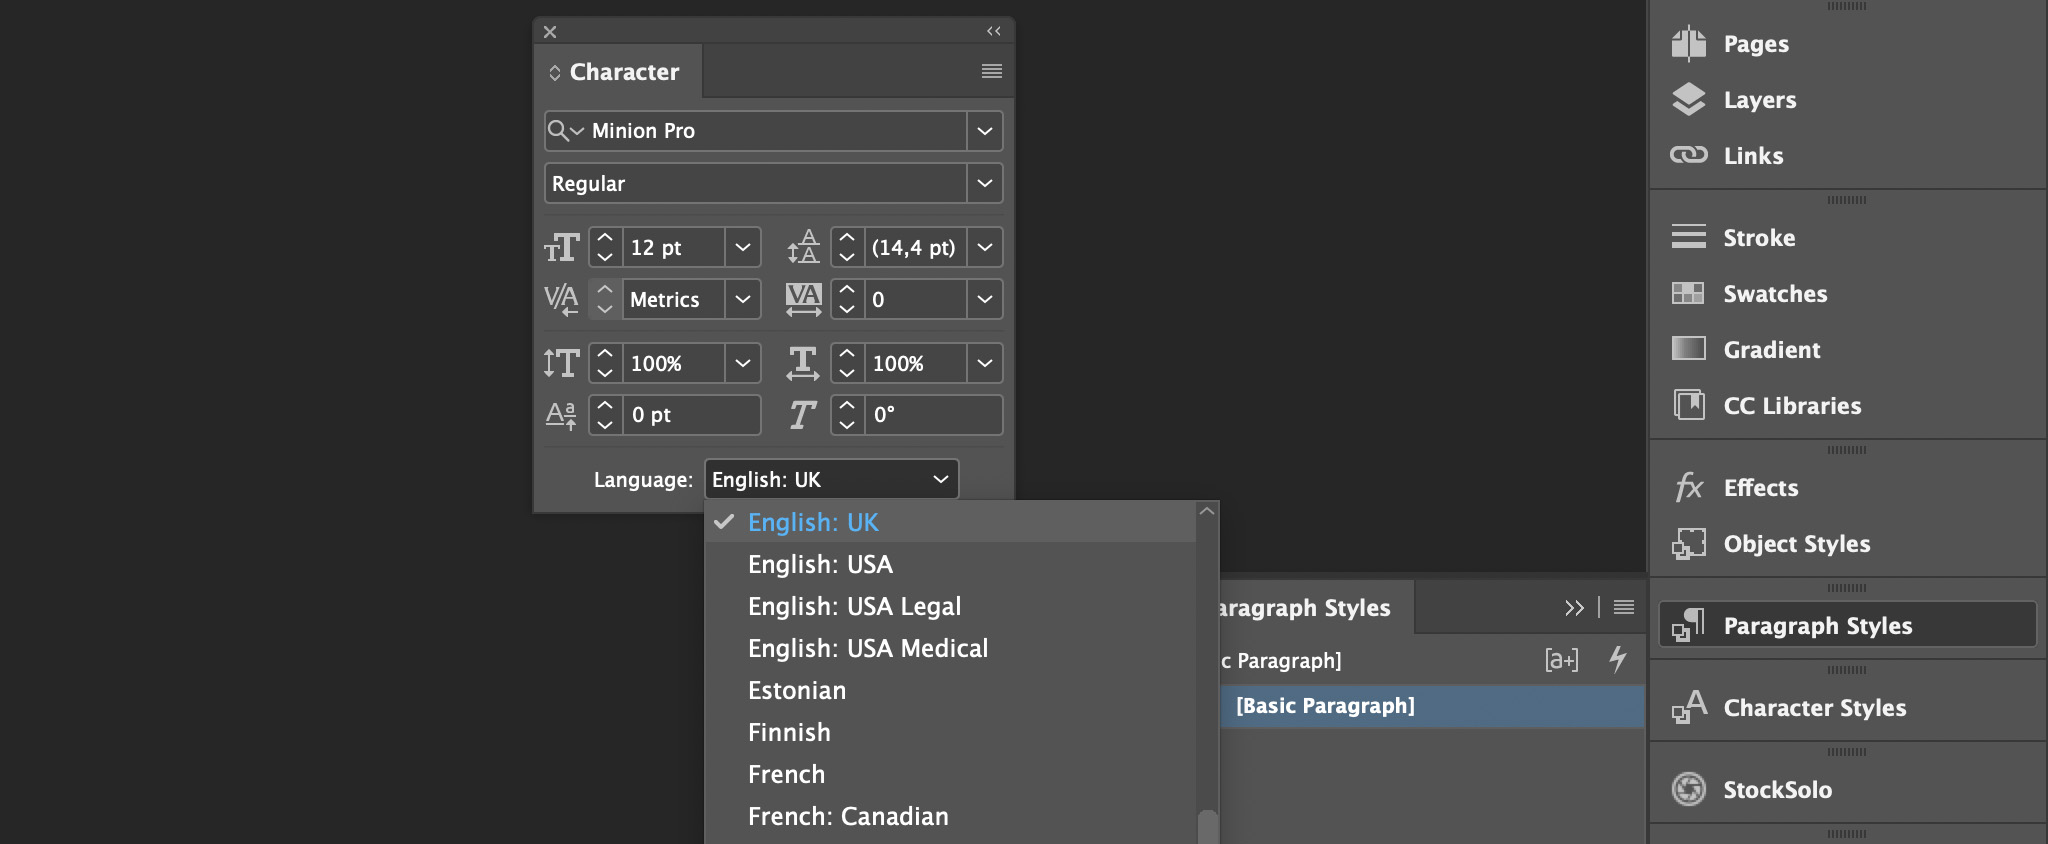Click the clear overrides [a+] icon

[x=1561, y=660]
